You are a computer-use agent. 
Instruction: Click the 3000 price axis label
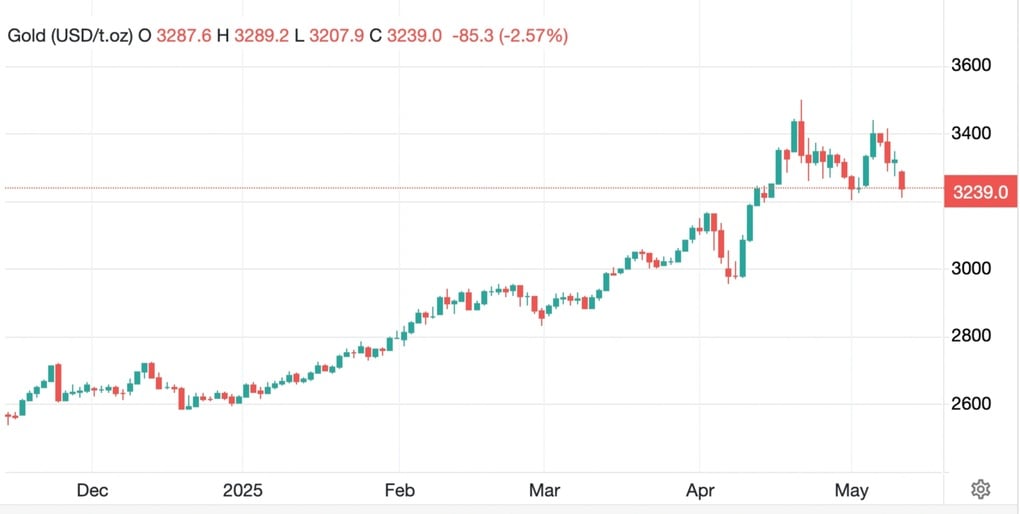971,269
